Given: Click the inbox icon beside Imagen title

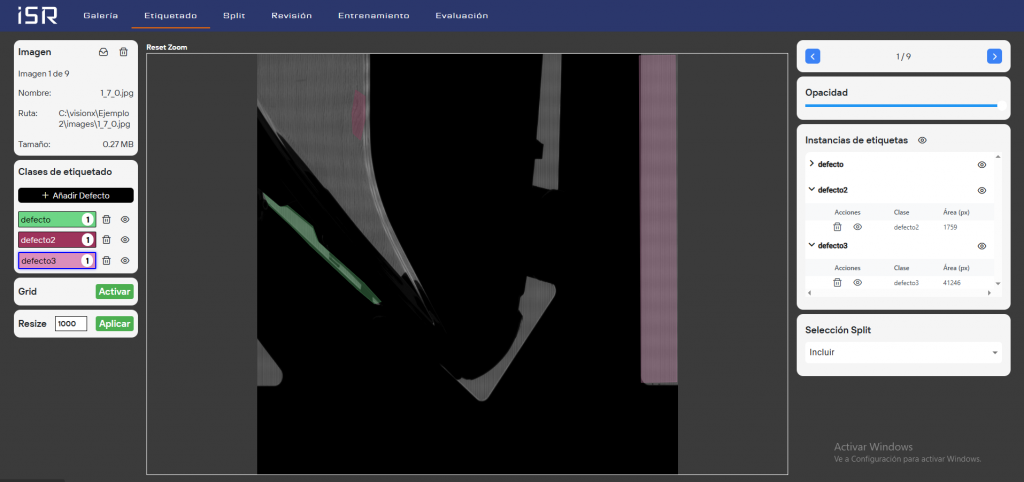Looking at the screenshot, I should (103, 52).
